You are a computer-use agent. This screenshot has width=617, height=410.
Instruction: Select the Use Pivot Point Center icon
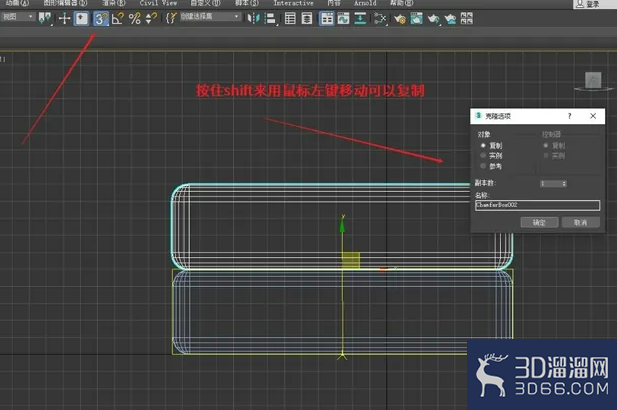pos(45,18)
